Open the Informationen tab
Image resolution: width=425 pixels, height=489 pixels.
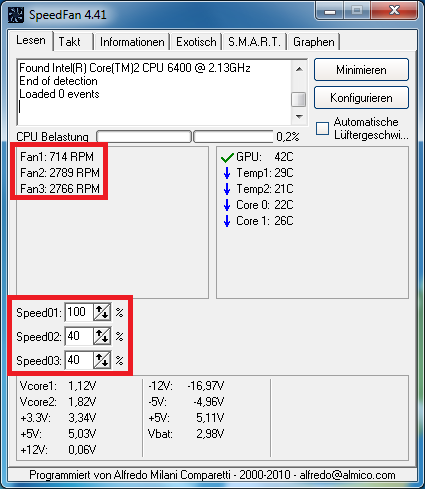(132, 42)
